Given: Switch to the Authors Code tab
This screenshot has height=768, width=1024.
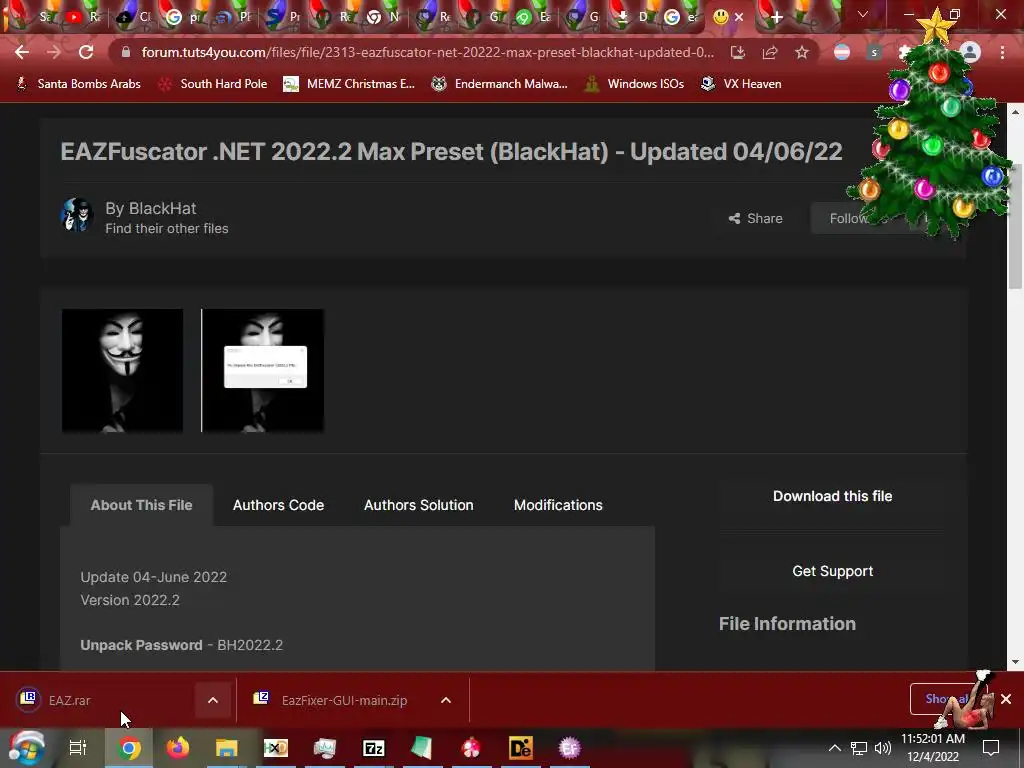Looking at the screenshot, I should click(278, 505).
